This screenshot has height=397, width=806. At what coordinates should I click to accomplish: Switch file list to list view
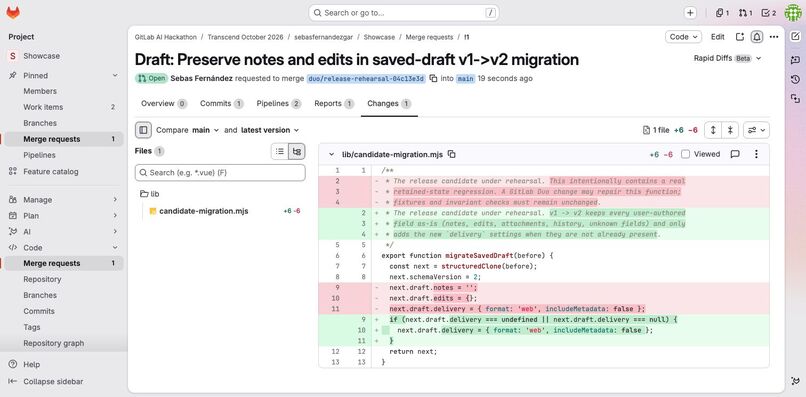[x=280, y=151]
